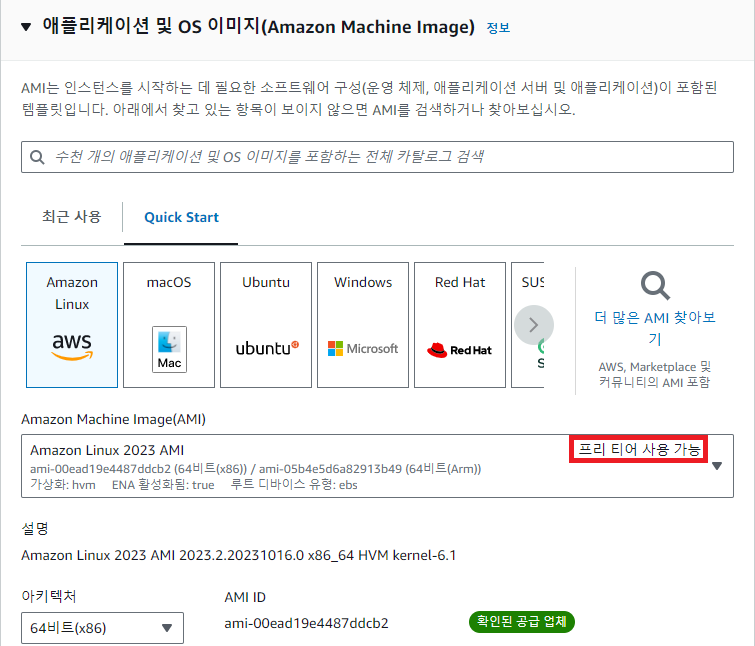Open the 64비트(x86) architecture dropdown
The image size is (755, 646).
(x=103, y=628)
